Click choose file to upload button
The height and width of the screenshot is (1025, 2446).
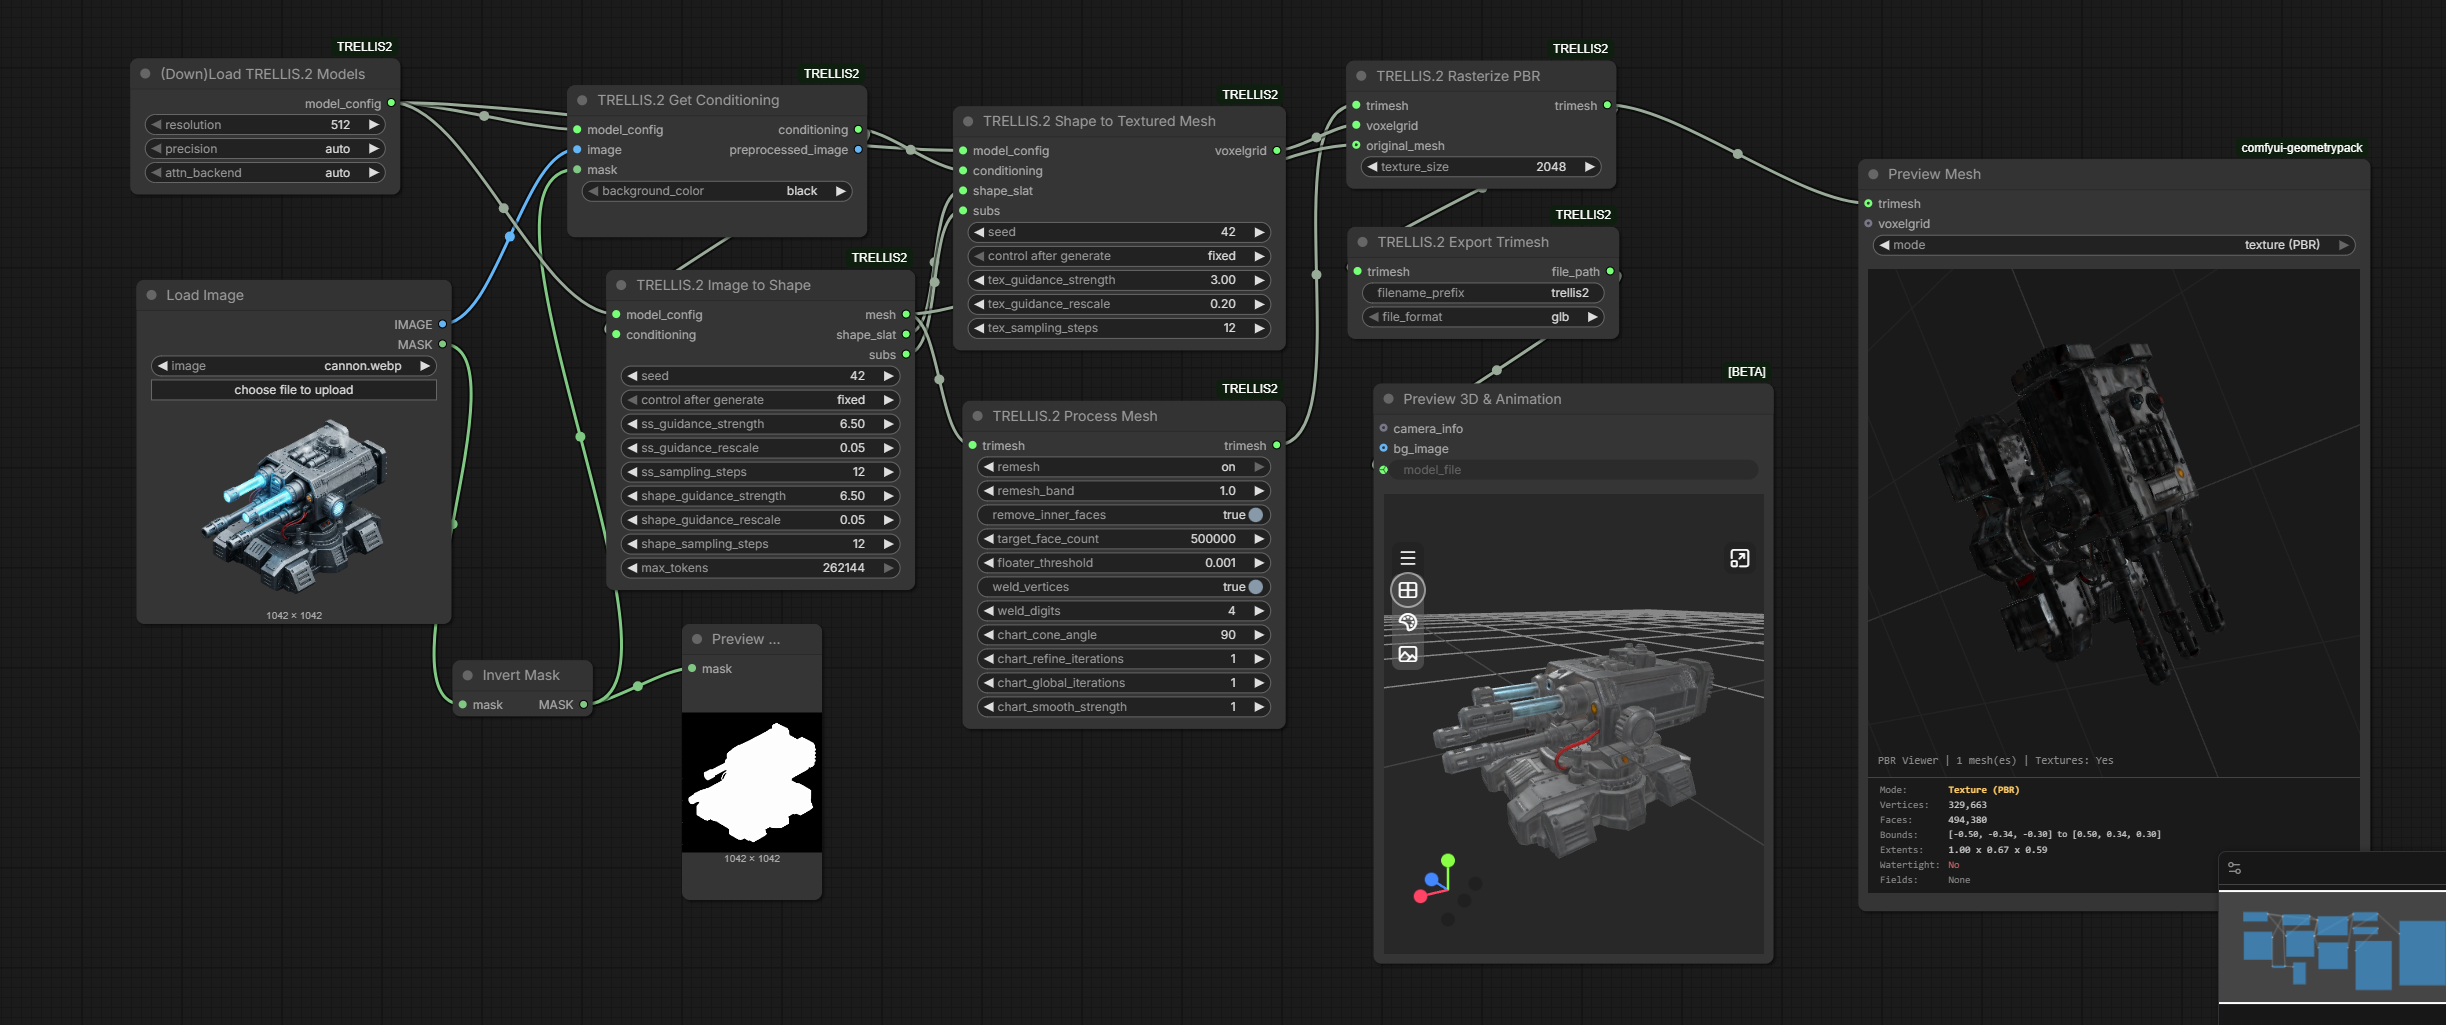pyautogui.click(x=294, y=390)
